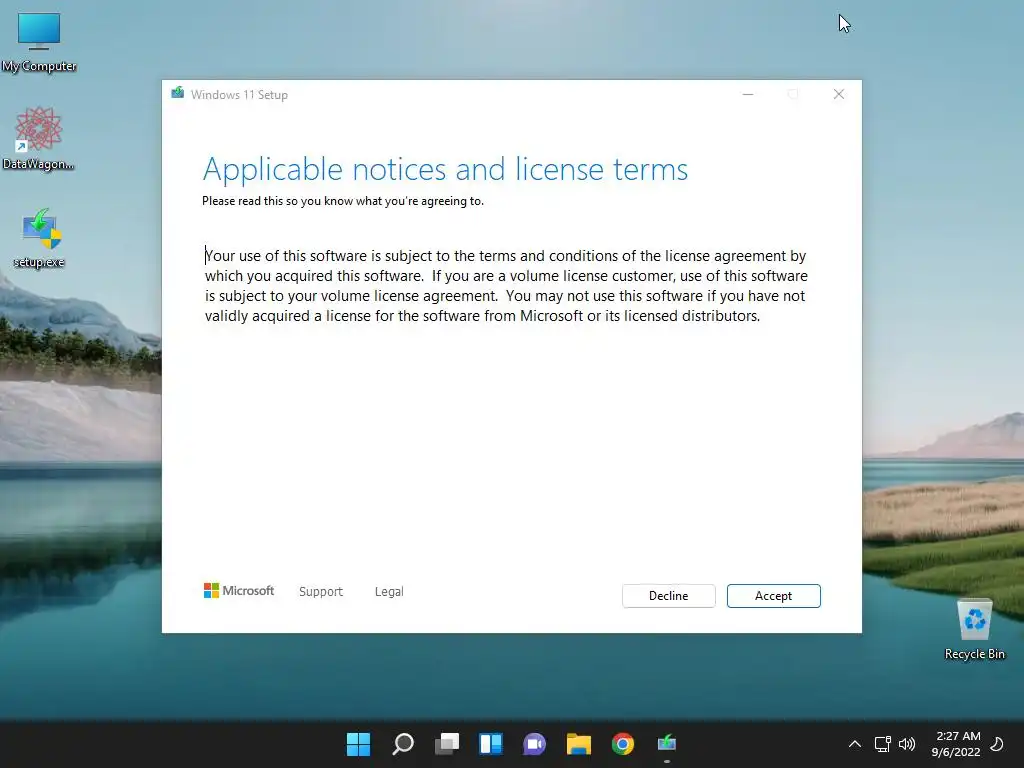The width and height of the screenshot is (1024, 768).
Task: Click the Windows 11 Setup title icon
Action: point(178,93)
